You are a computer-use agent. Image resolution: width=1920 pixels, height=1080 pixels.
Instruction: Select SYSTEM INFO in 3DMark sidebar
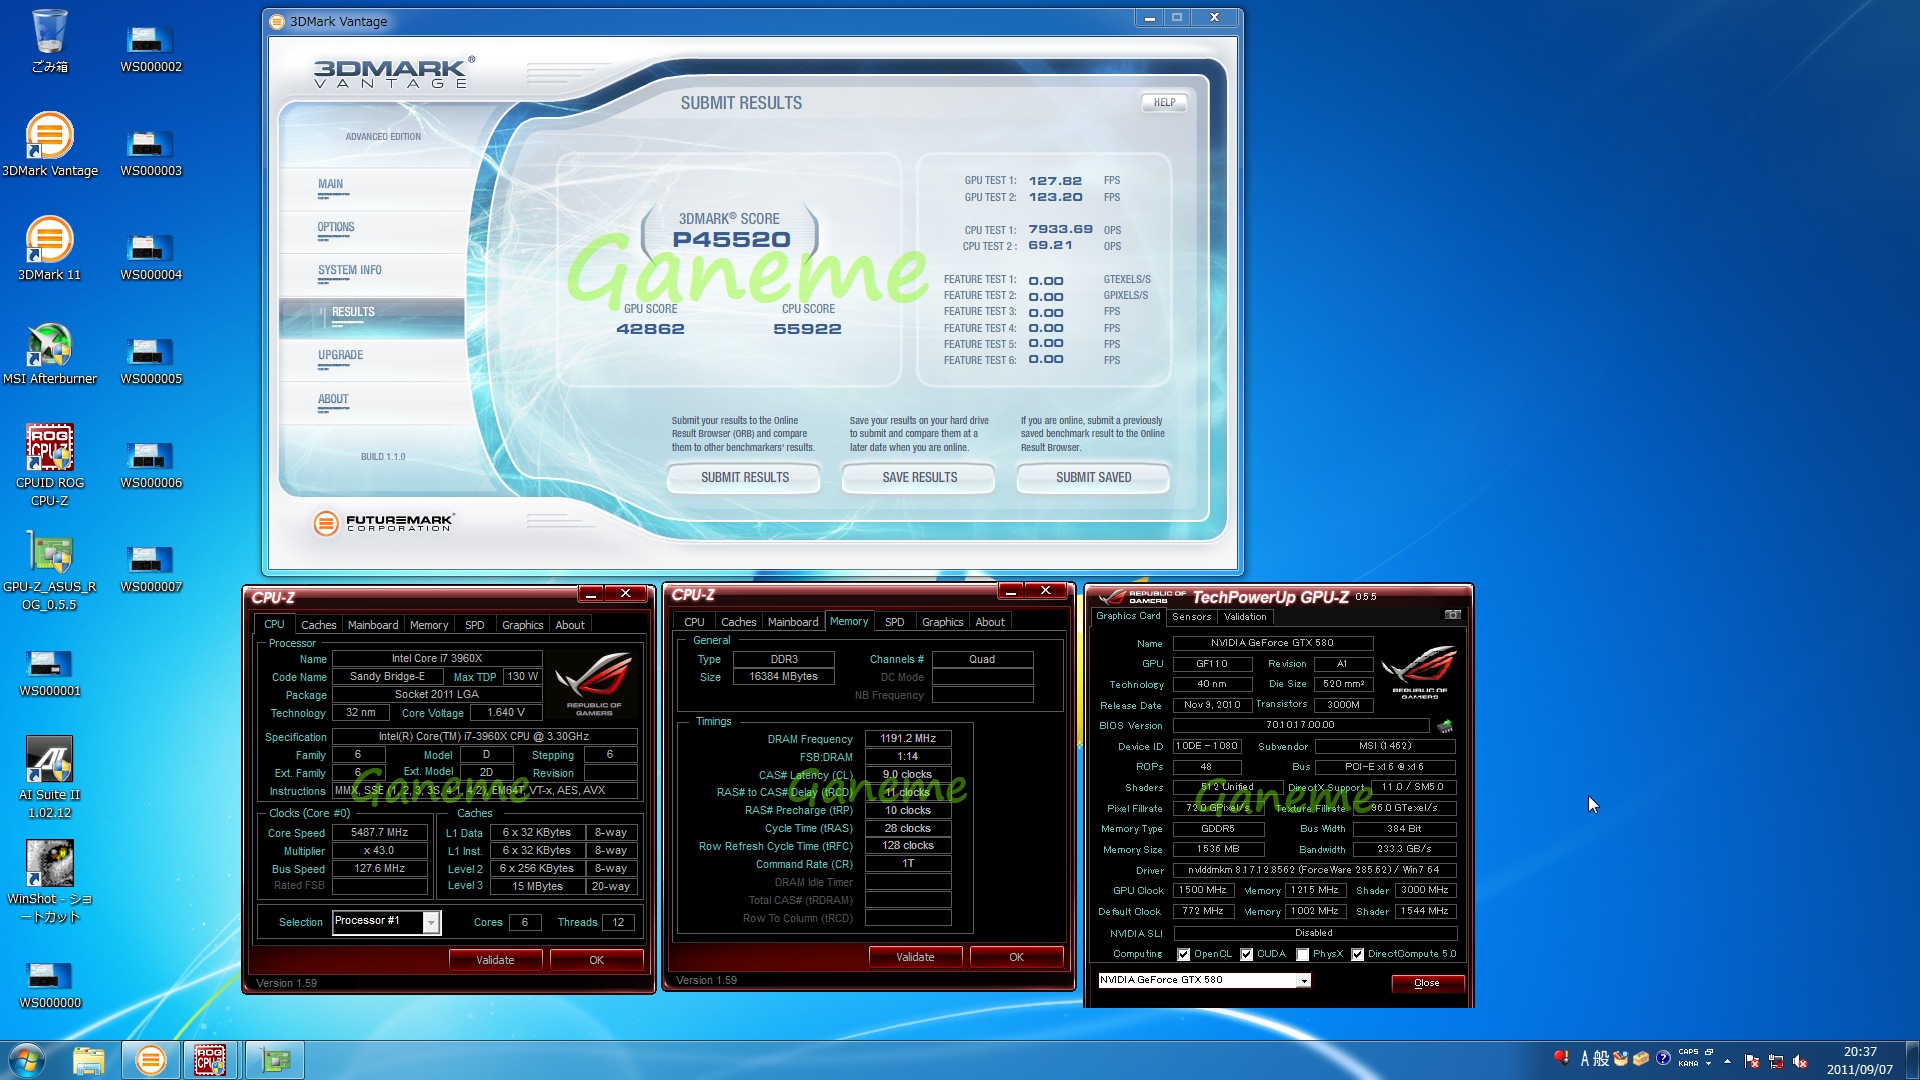(x=349, y=270)
